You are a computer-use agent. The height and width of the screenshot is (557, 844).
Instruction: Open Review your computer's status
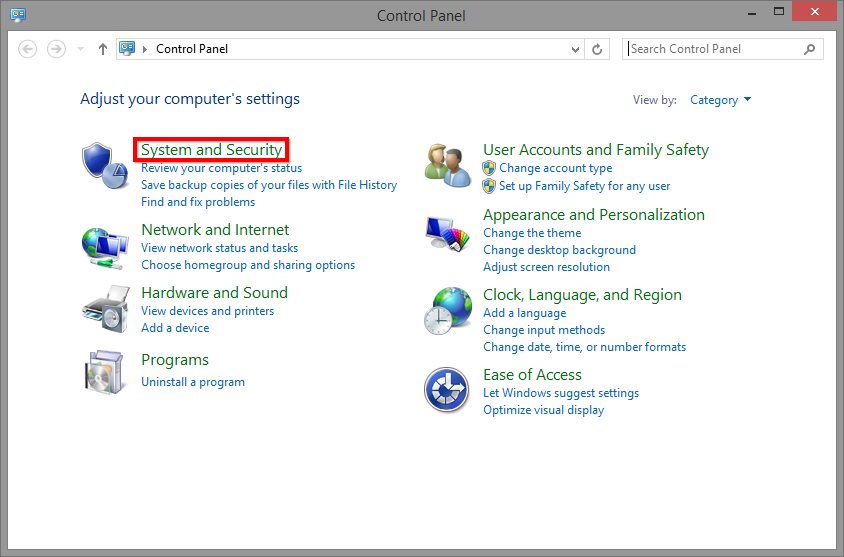221,168
